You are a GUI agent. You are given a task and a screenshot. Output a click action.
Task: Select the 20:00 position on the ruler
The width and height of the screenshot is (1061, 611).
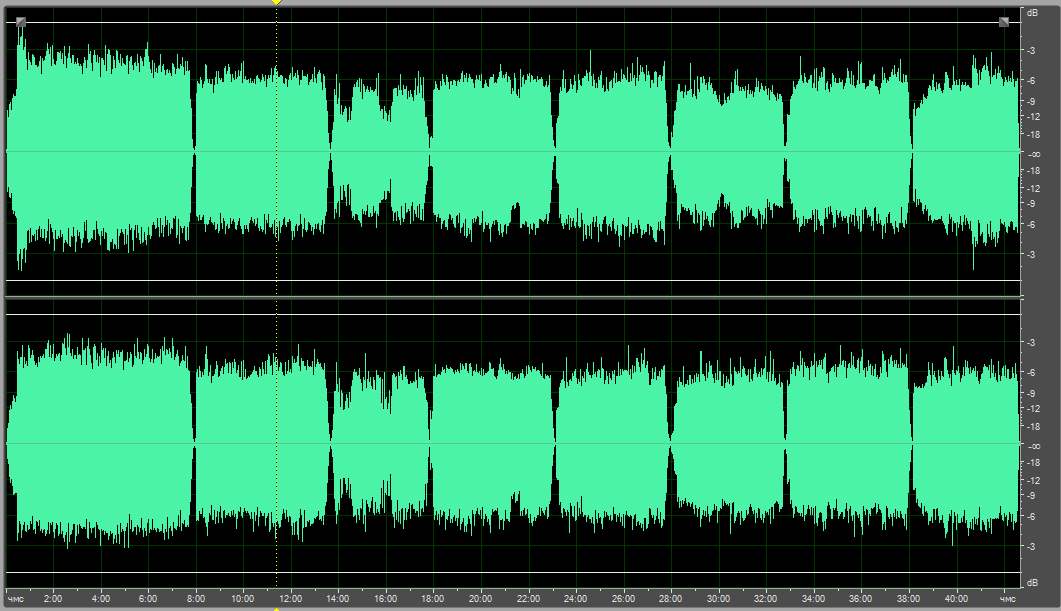pyautogui.click(x=481, y=599)
